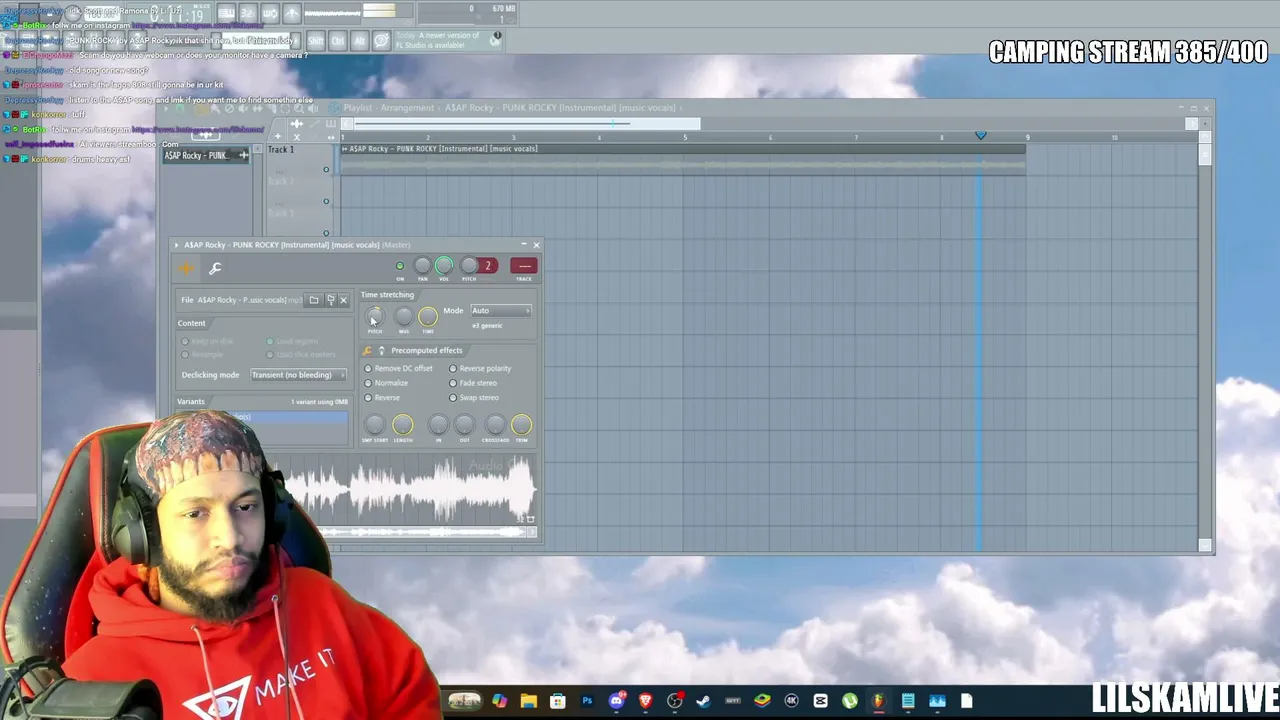Open 4K Video Downloader from the taskbar
1280x720 pixels.
point(791,701)
